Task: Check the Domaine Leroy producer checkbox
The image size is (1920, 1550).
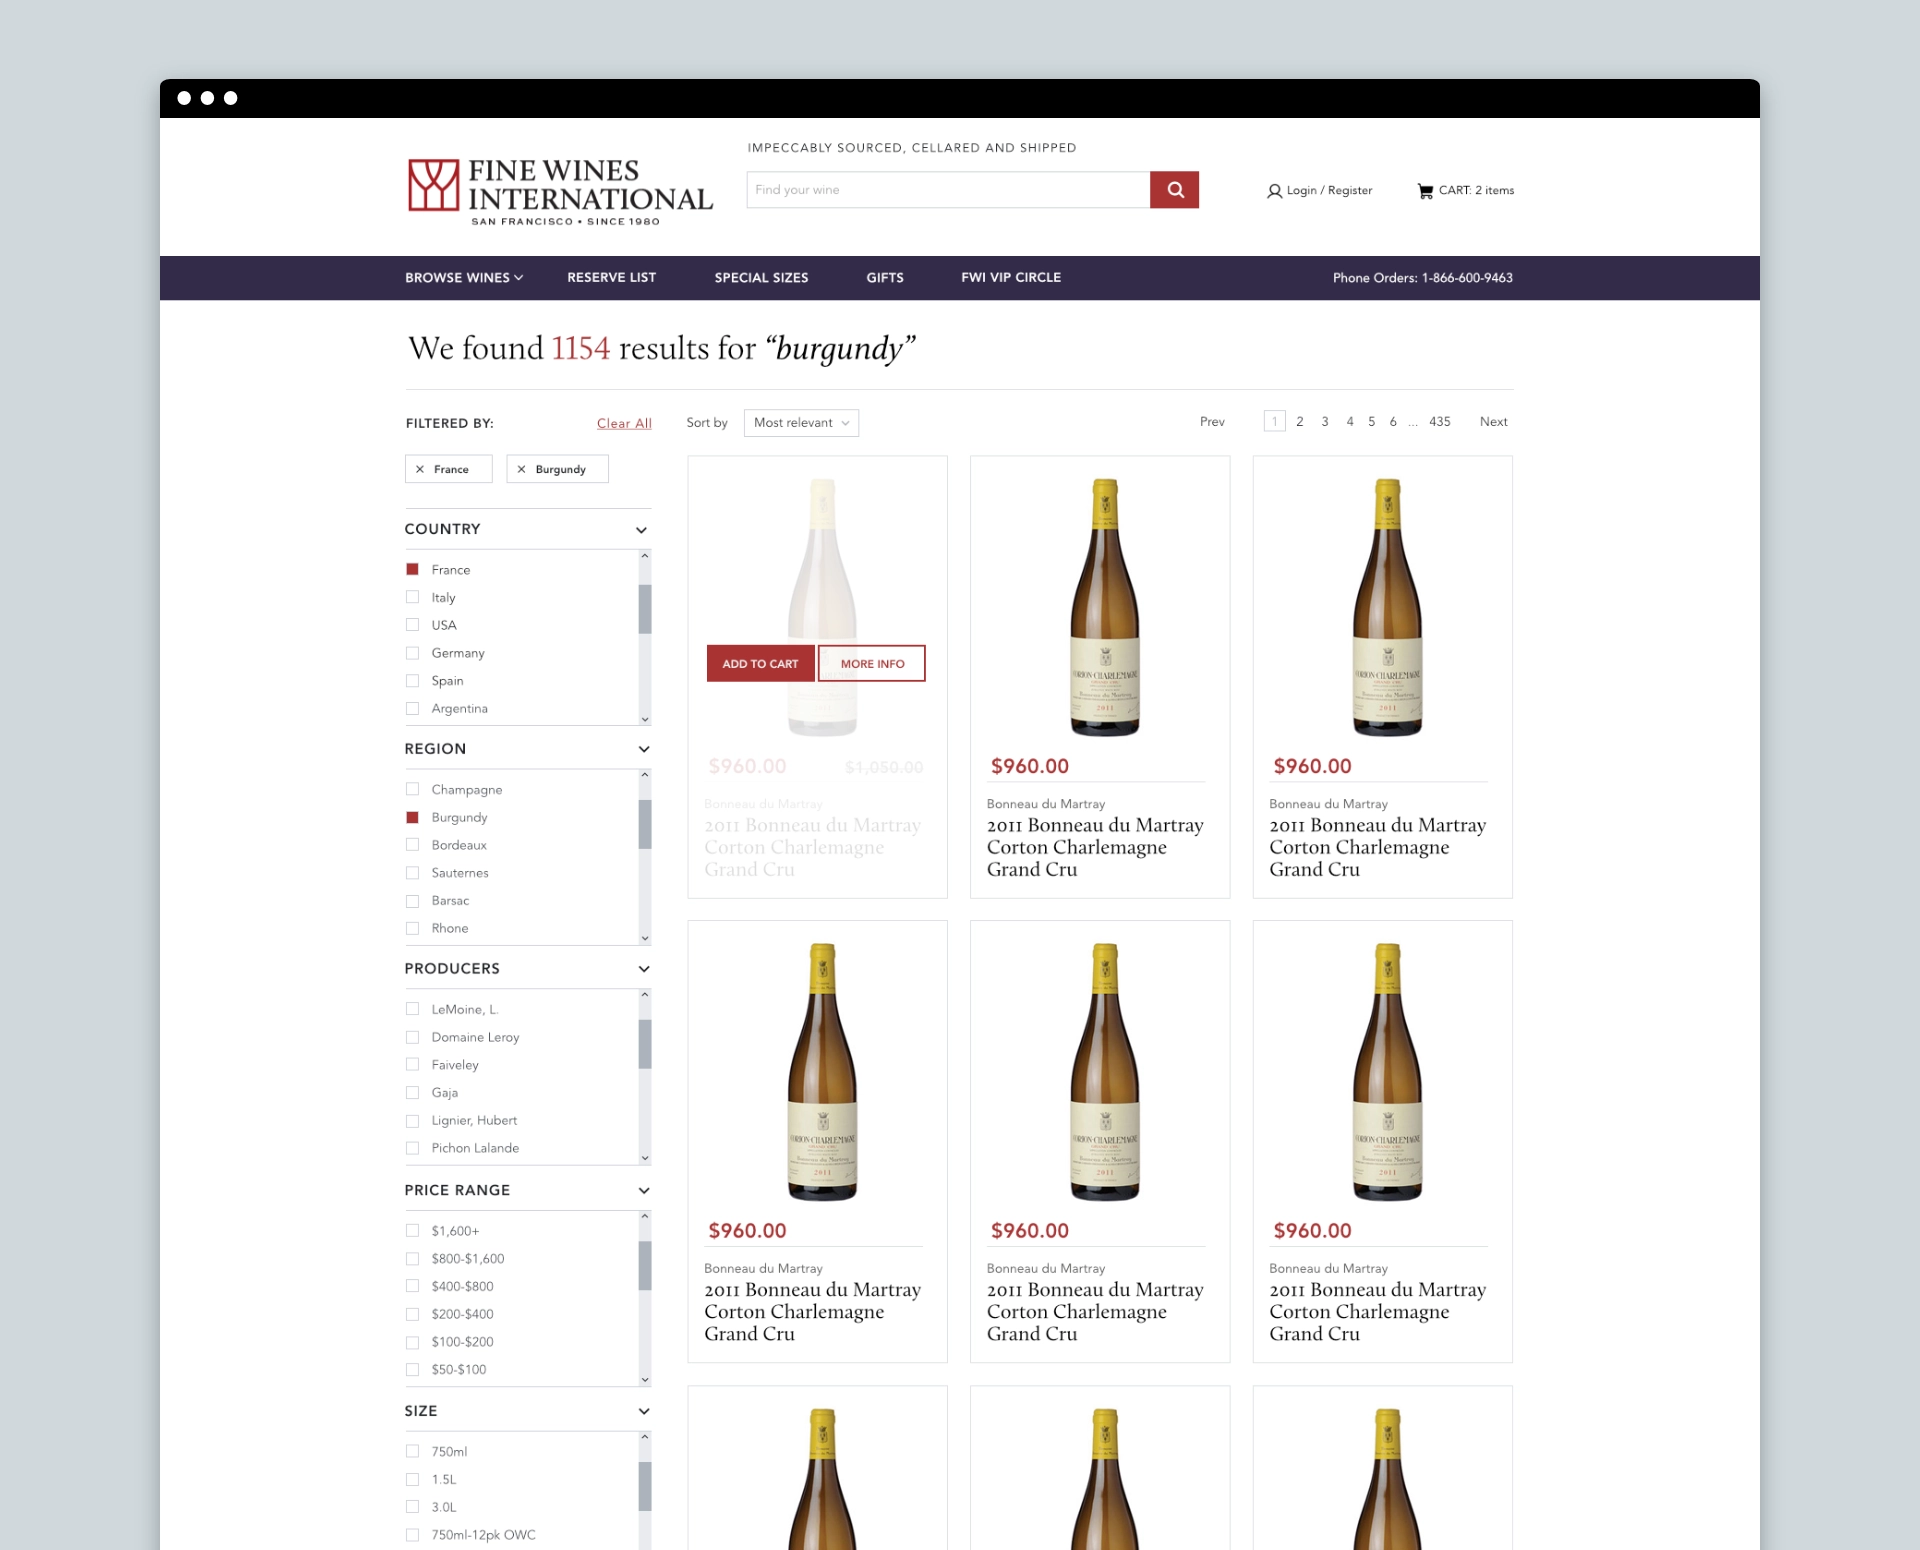Action: (412, 1037)
